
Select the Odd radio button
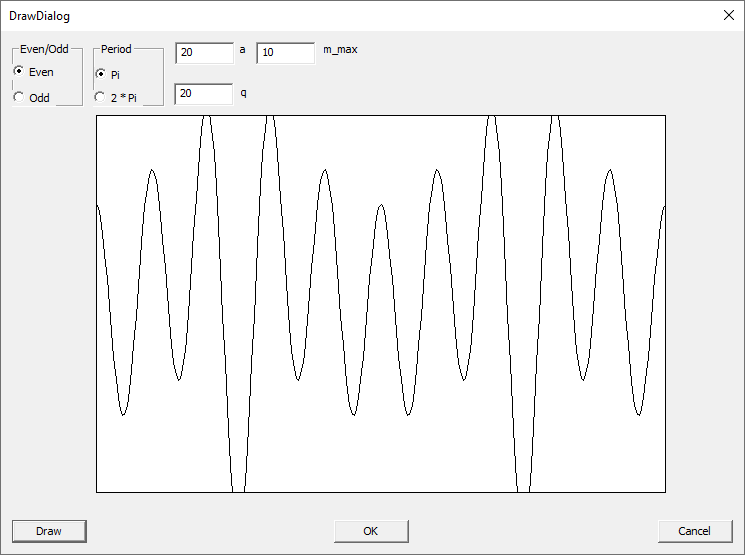click(19, 98)
